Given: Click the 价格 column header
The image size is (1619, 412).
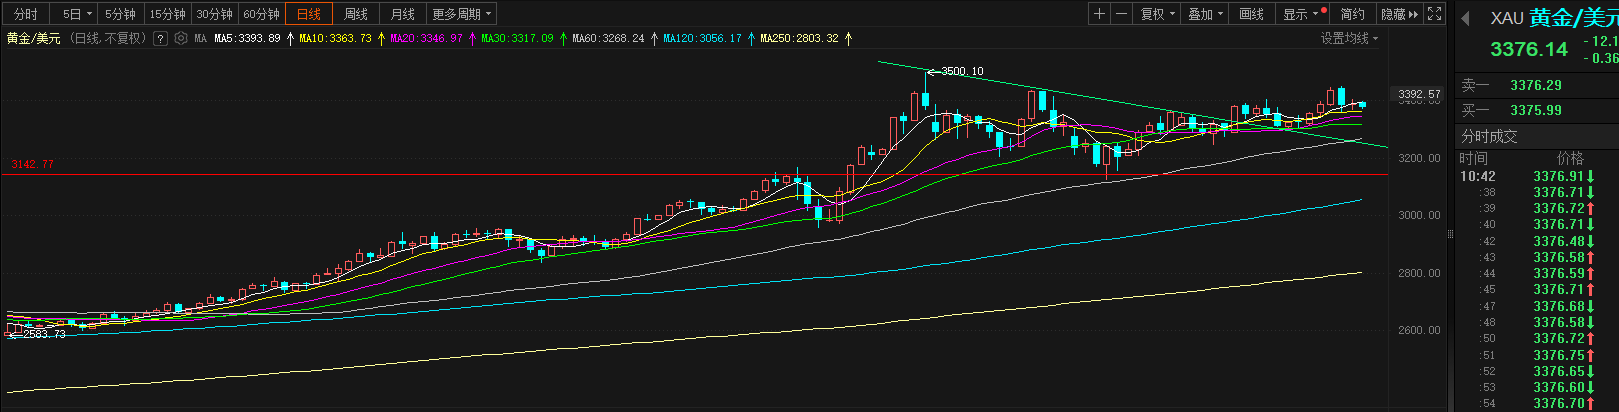Looking at the screenshot, I should tap(1571, 158).
